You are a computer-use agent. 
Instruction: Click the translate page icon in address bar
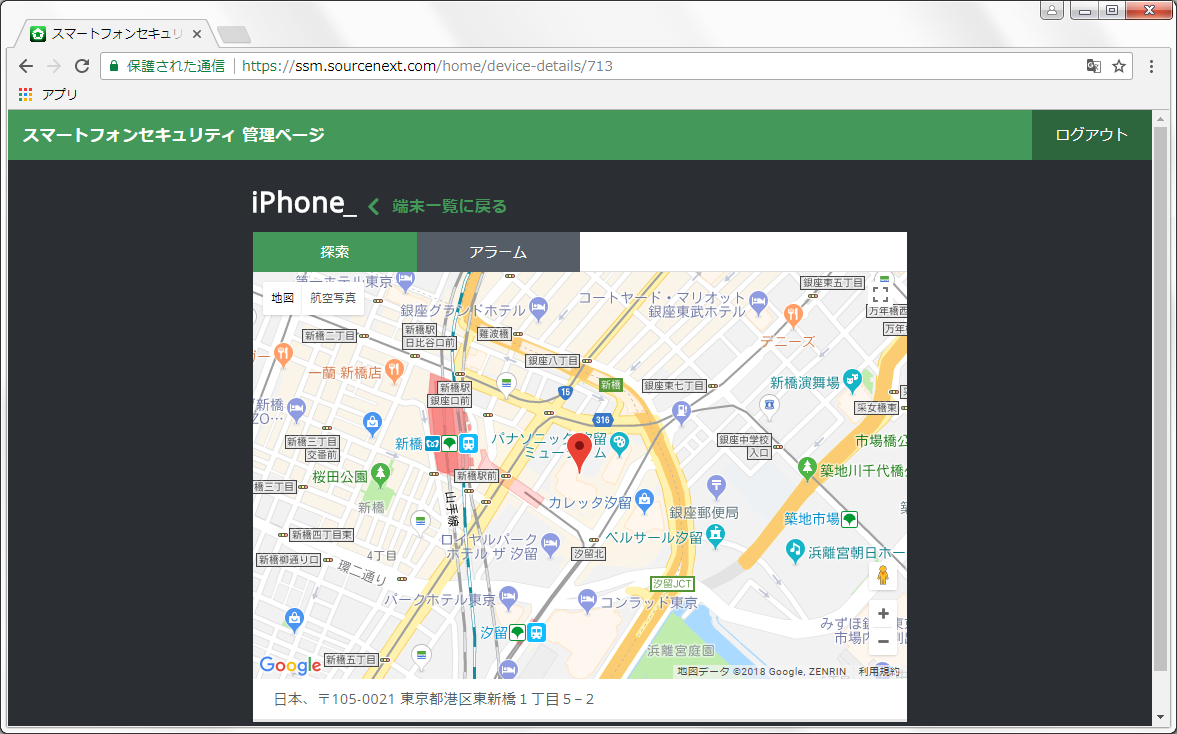click(1094, 66)
